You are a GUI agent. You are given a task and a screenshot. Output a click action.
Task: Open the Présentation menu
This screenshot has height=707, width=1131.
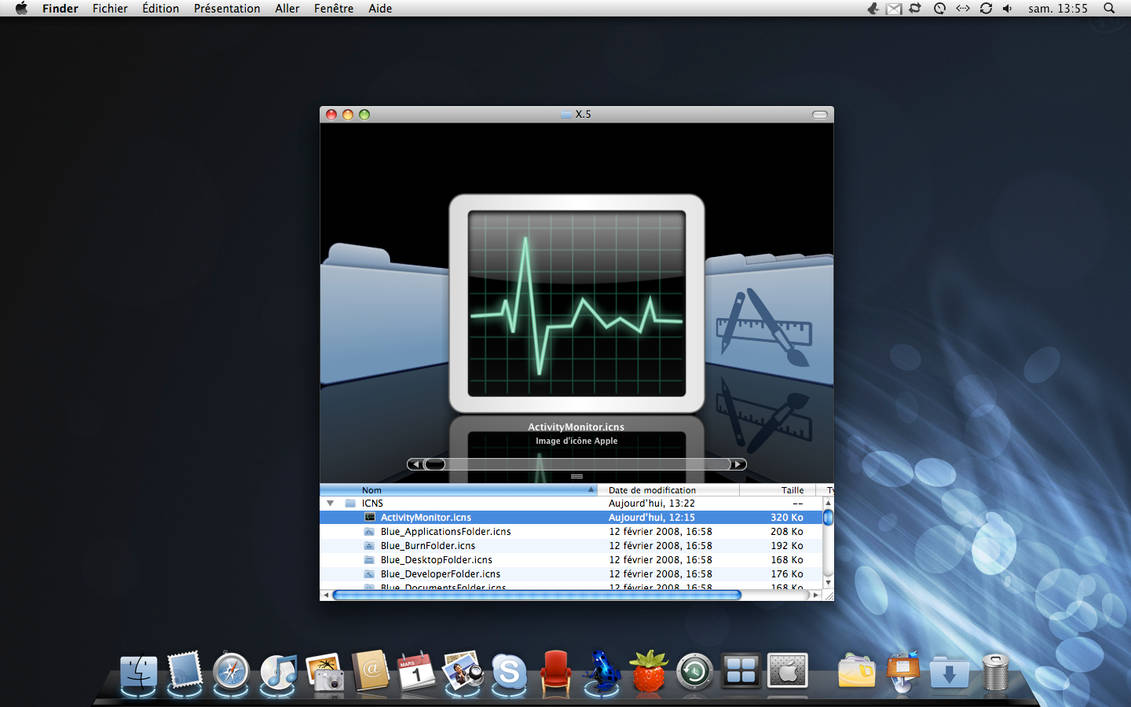pos(226,9)
